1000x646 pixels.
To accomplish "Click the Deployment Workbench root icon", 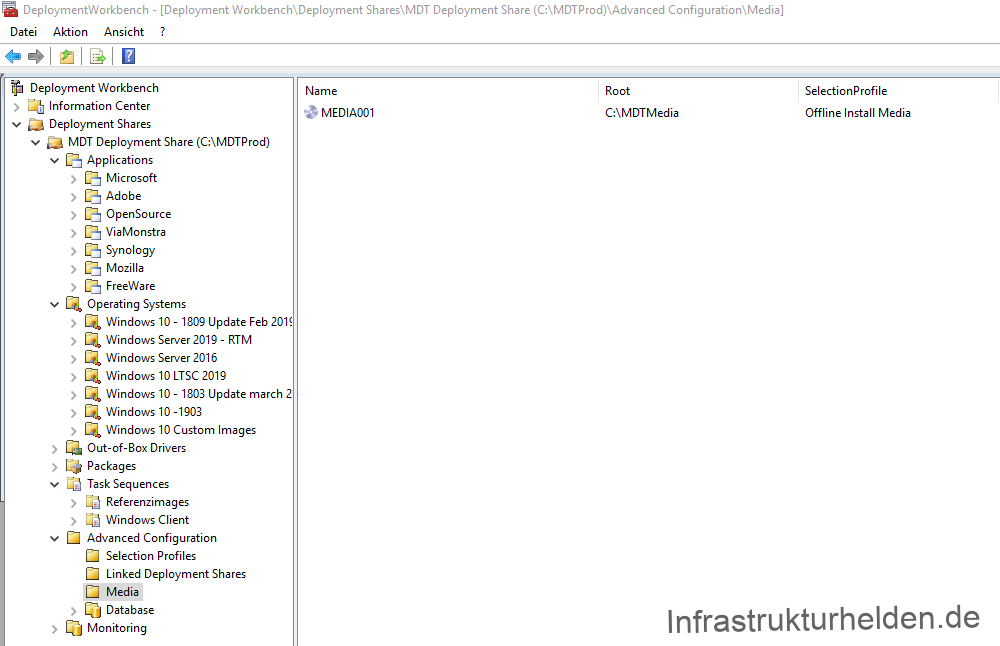I will tap(17, 88).
